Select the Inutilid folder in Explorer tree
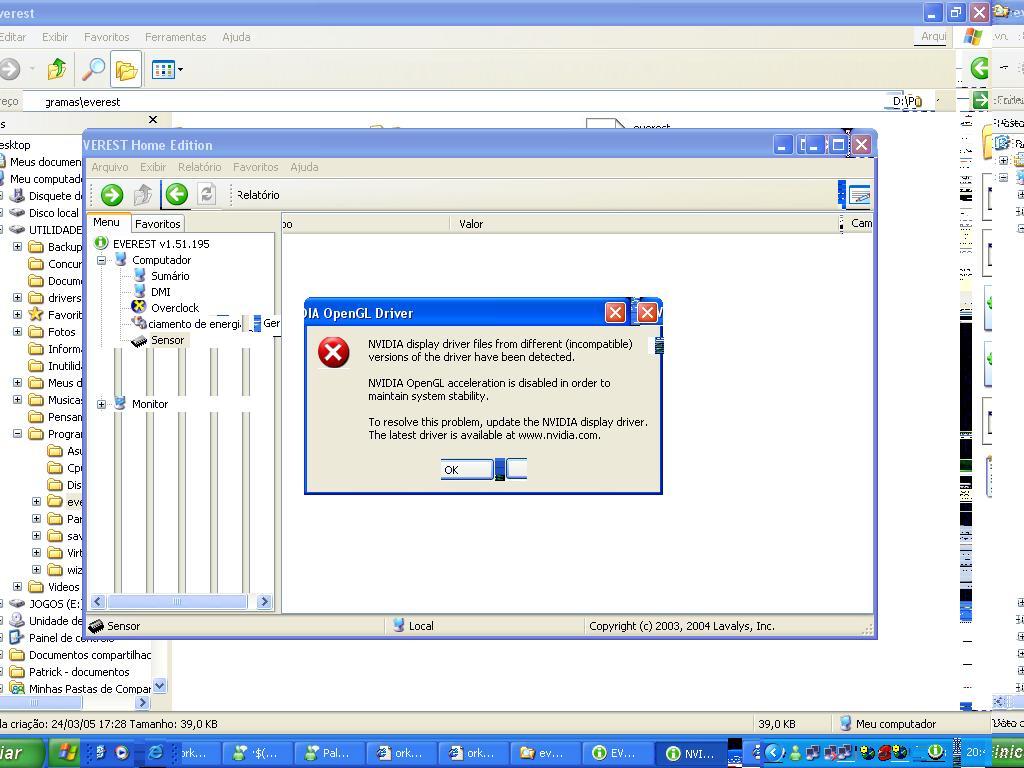This screenshot has width=1024, height=768. (x=65, y=365)
